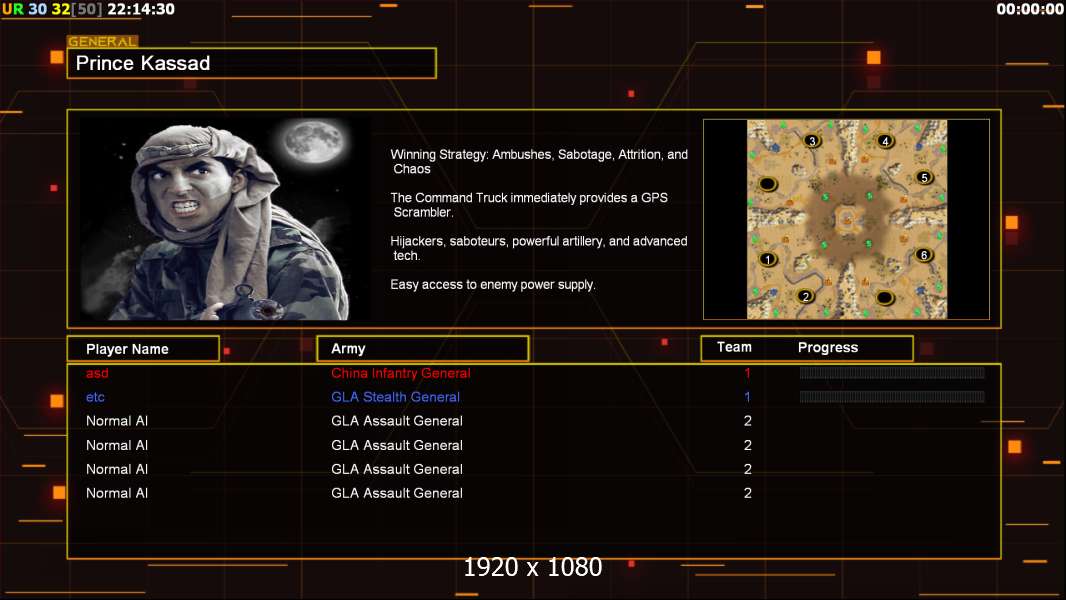
Task: Click the Easy access to enemy power text
Action: coord(493,285)
